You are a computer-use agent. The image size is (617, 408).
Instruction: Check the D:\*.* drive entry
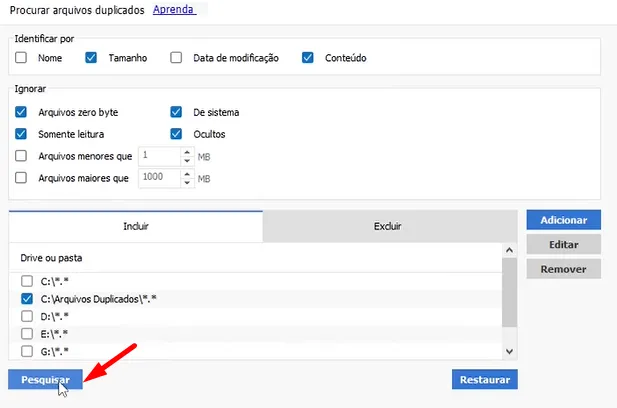click(27, 316)
